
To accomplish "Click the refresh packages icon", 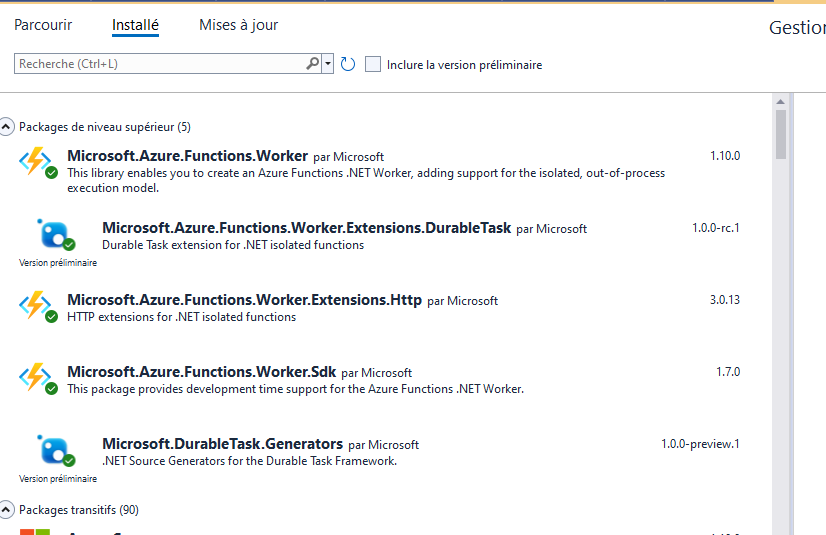I will 348,64.
